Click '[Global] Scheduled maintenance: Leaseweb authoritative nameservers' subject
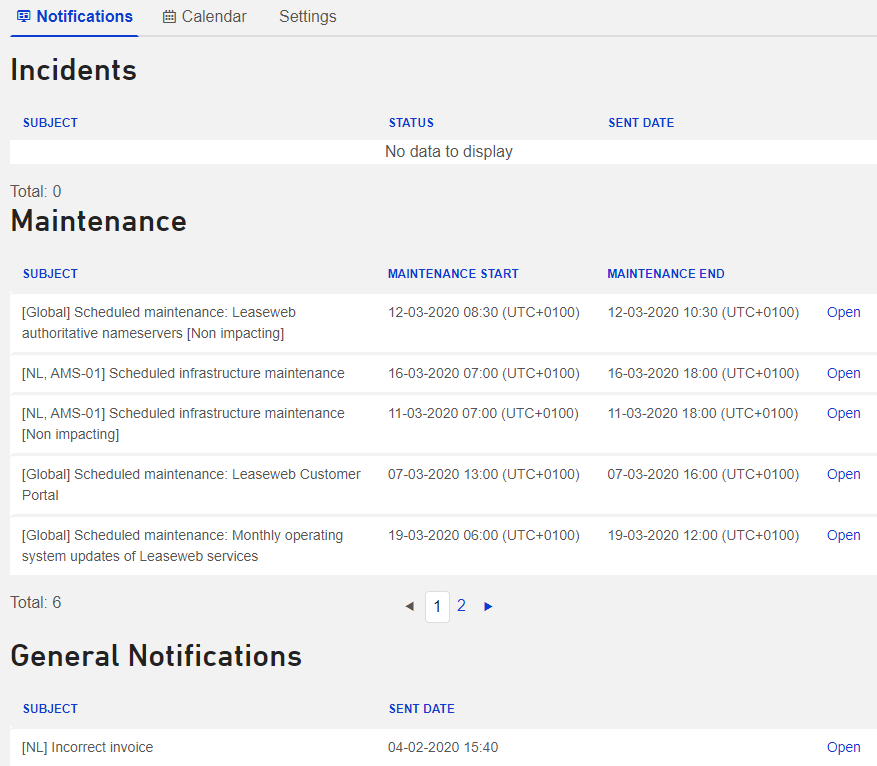The image size is (877, 766). pos(159,323)
